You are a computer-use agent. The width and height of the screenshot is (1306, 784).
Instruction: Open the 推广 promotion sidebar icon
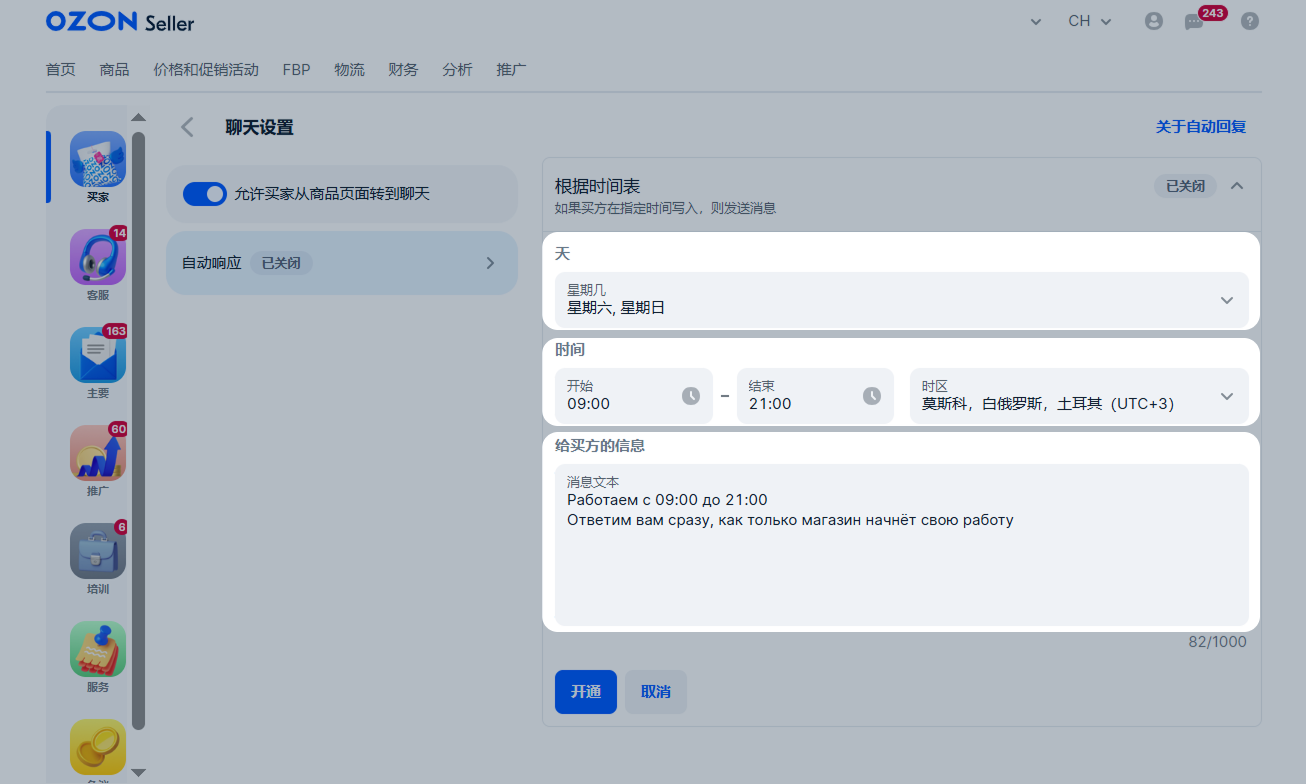(x=98, y=454)
